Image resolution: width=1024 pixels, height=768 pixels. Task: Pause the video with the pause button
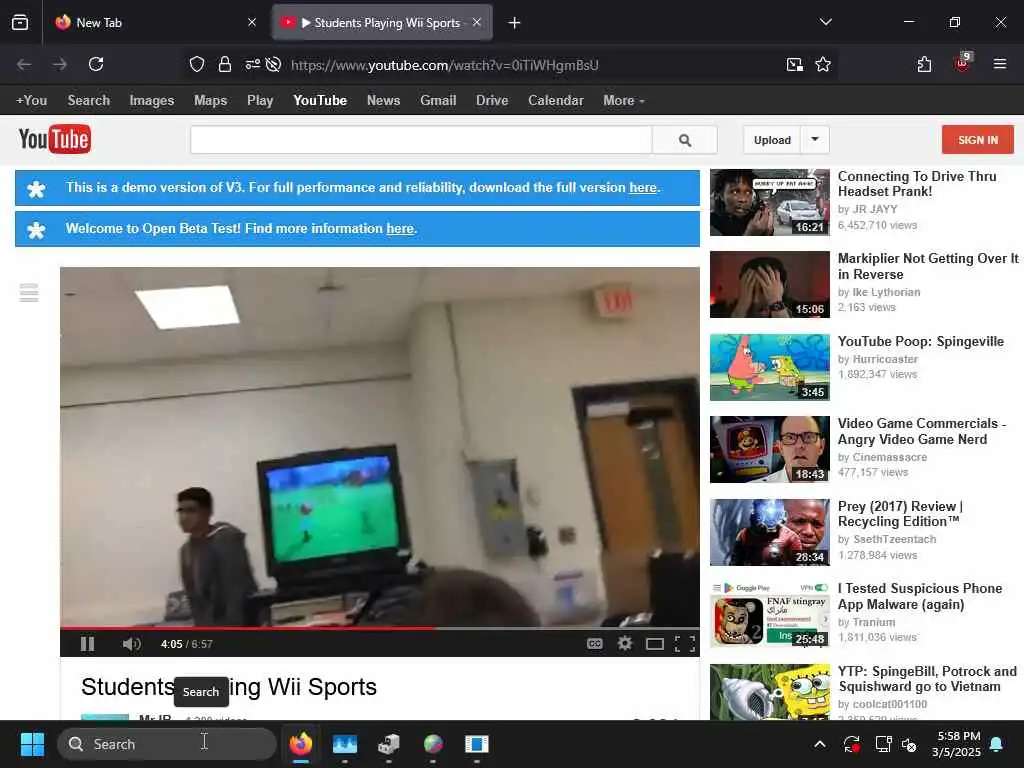[x=88, y=644]
